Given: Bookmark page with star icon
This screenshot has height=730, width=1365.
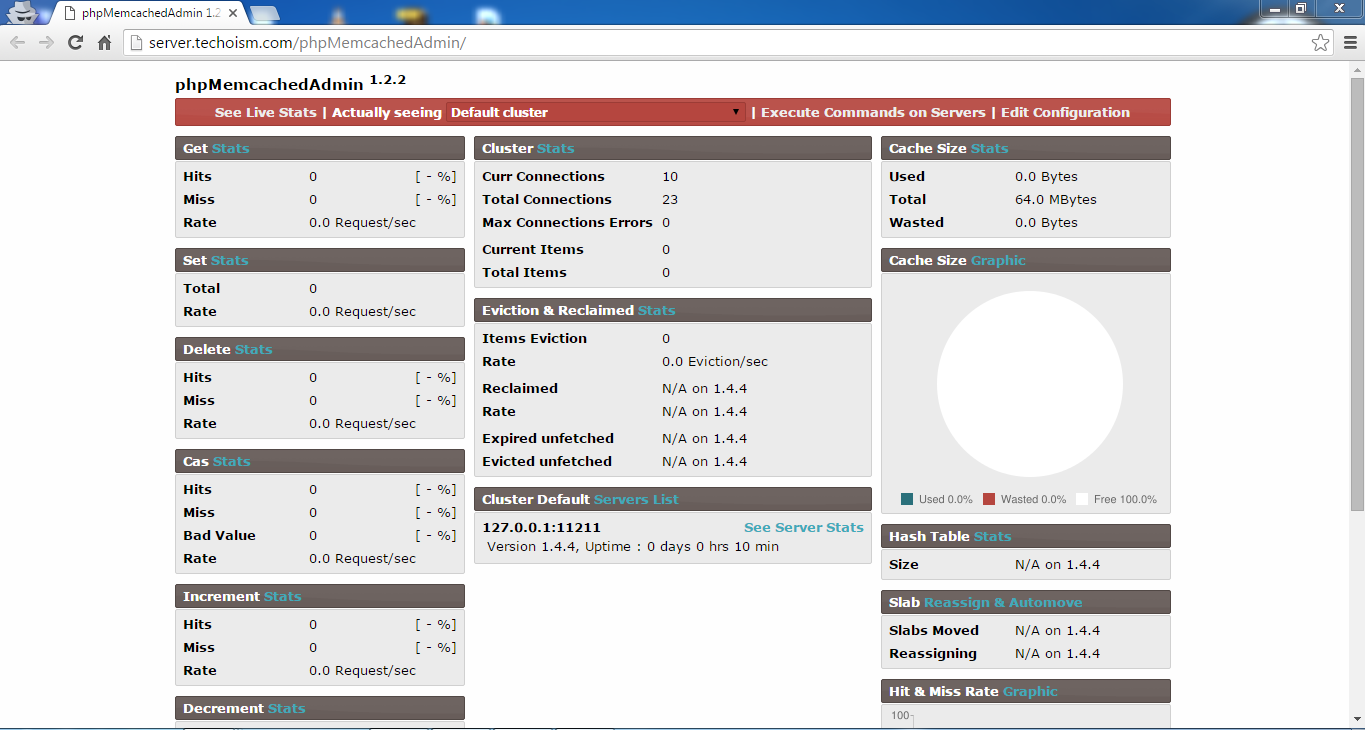Looking at the screenshot, I should click(x=1320, y=42).
